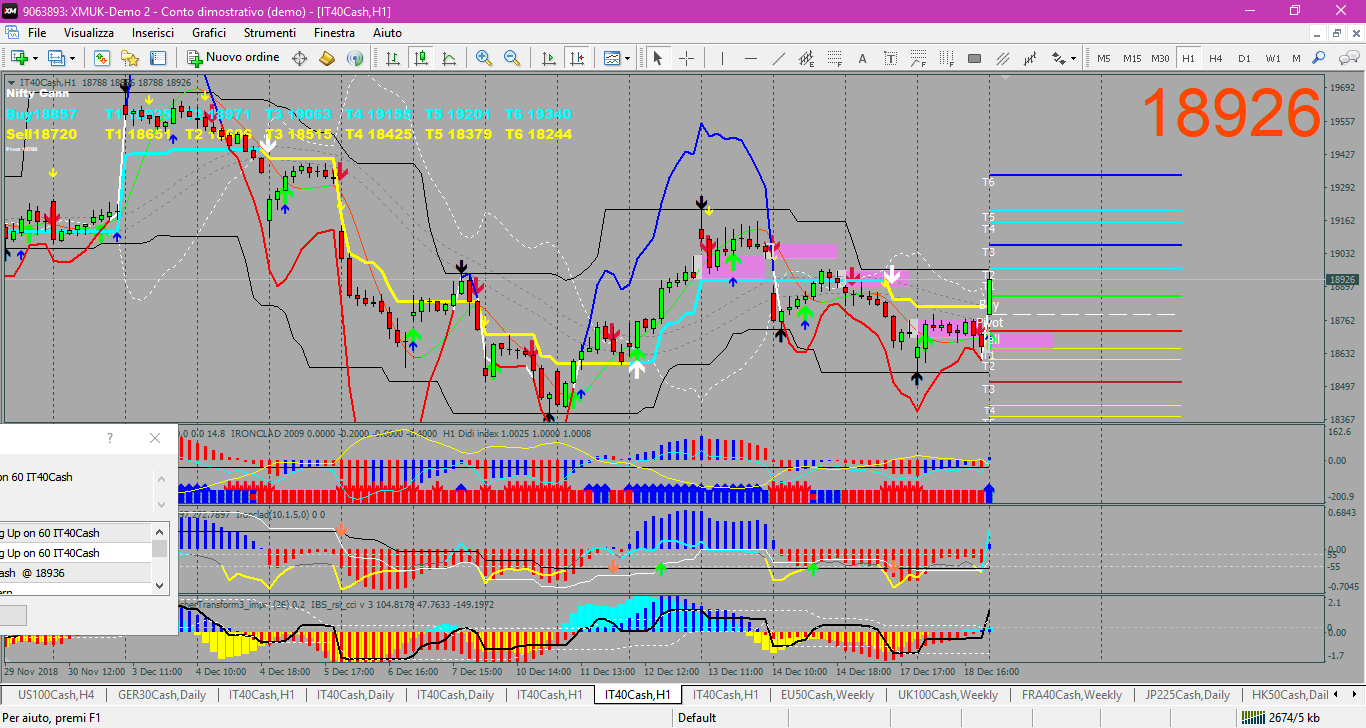Toggle chart shift icon
The height and width of the screenshot is (728, 1366).
(x=576, y=58)
